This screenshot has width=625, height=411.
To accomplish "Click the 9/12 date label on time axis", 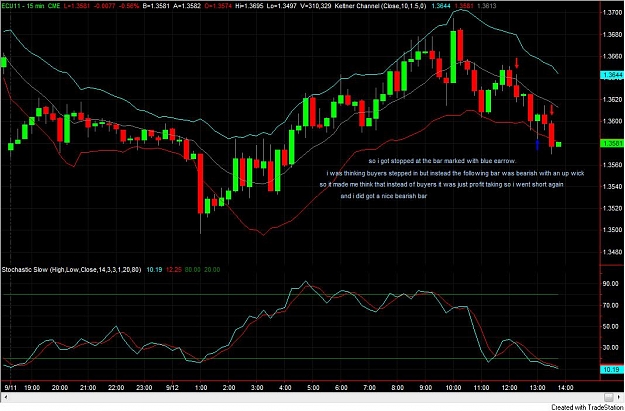I will (172, 387).
